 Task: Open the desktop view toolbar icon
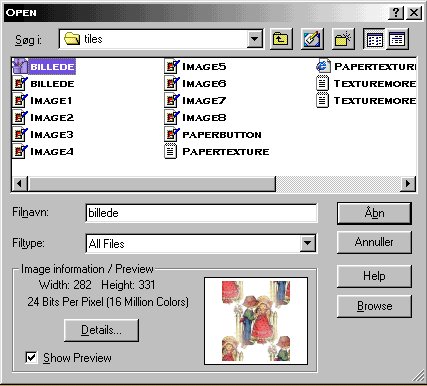(x=312, y=39)
